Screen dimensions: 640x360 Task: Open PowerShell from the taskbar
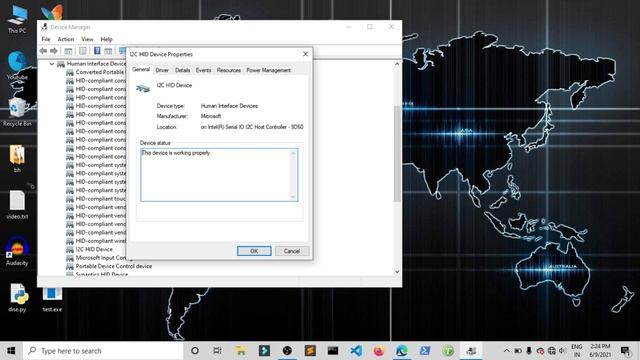click(425, 351)
